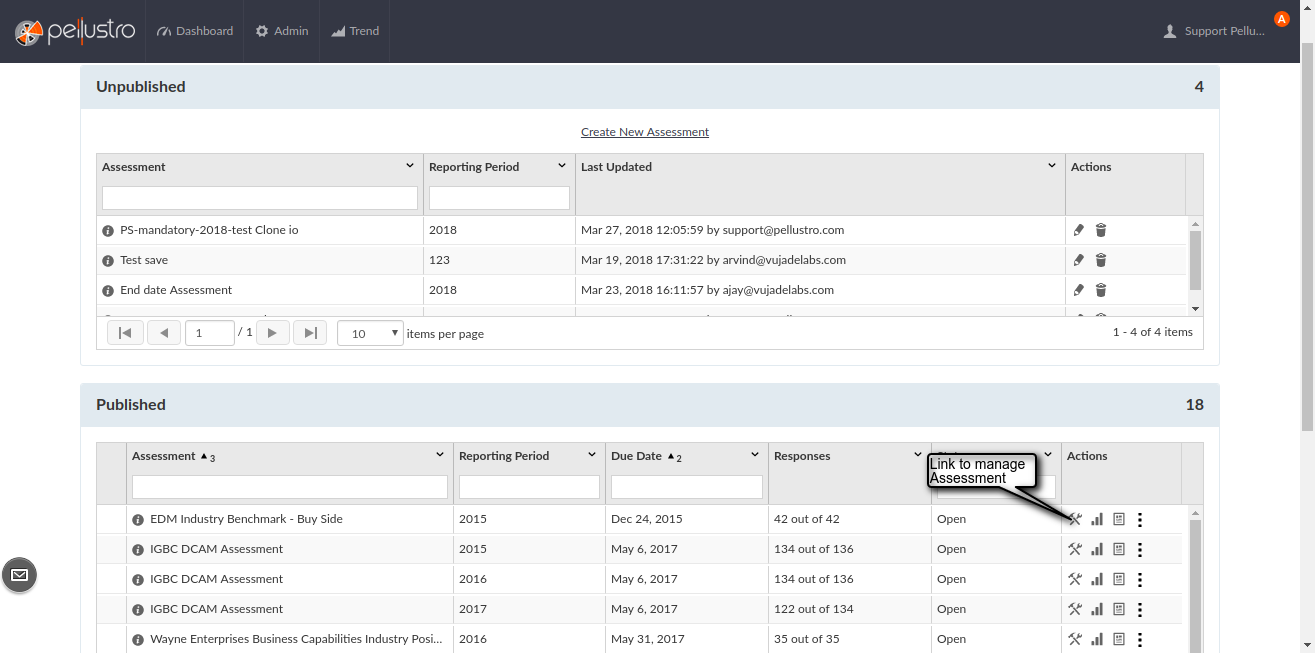The height and width of the screenshot is (653, 1315).
Task: Open the mail envelope widget
Action: click(19, 575)
